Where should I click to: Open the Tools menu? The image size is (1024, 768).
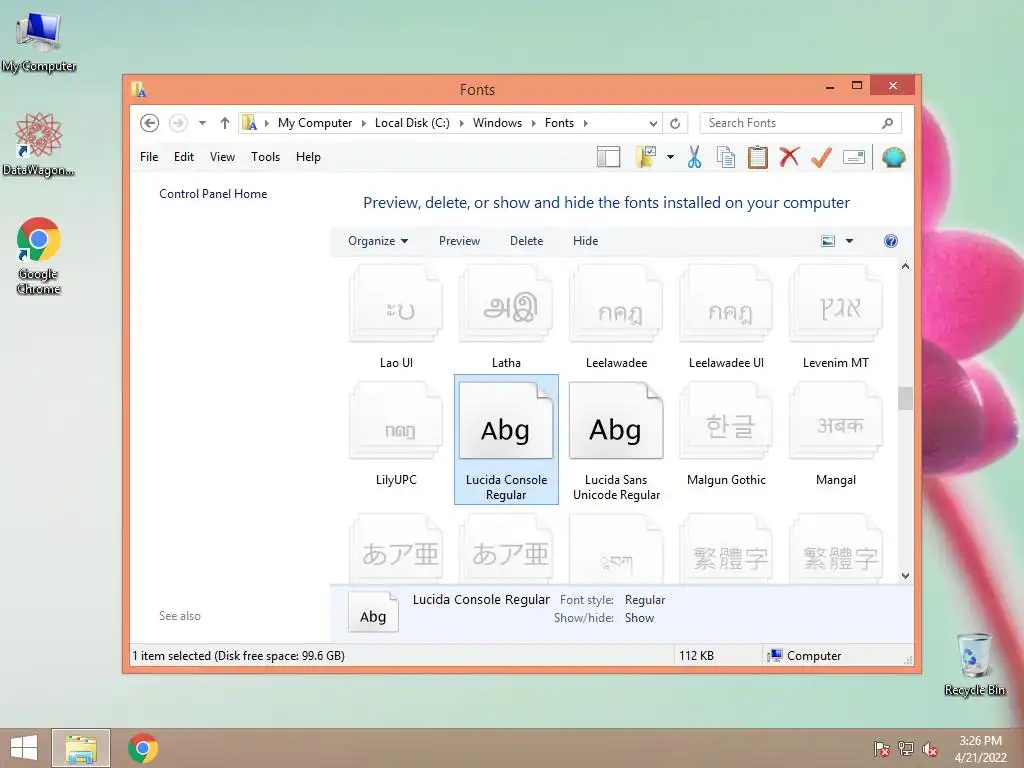pyautogui.click(x=265, y=157)
